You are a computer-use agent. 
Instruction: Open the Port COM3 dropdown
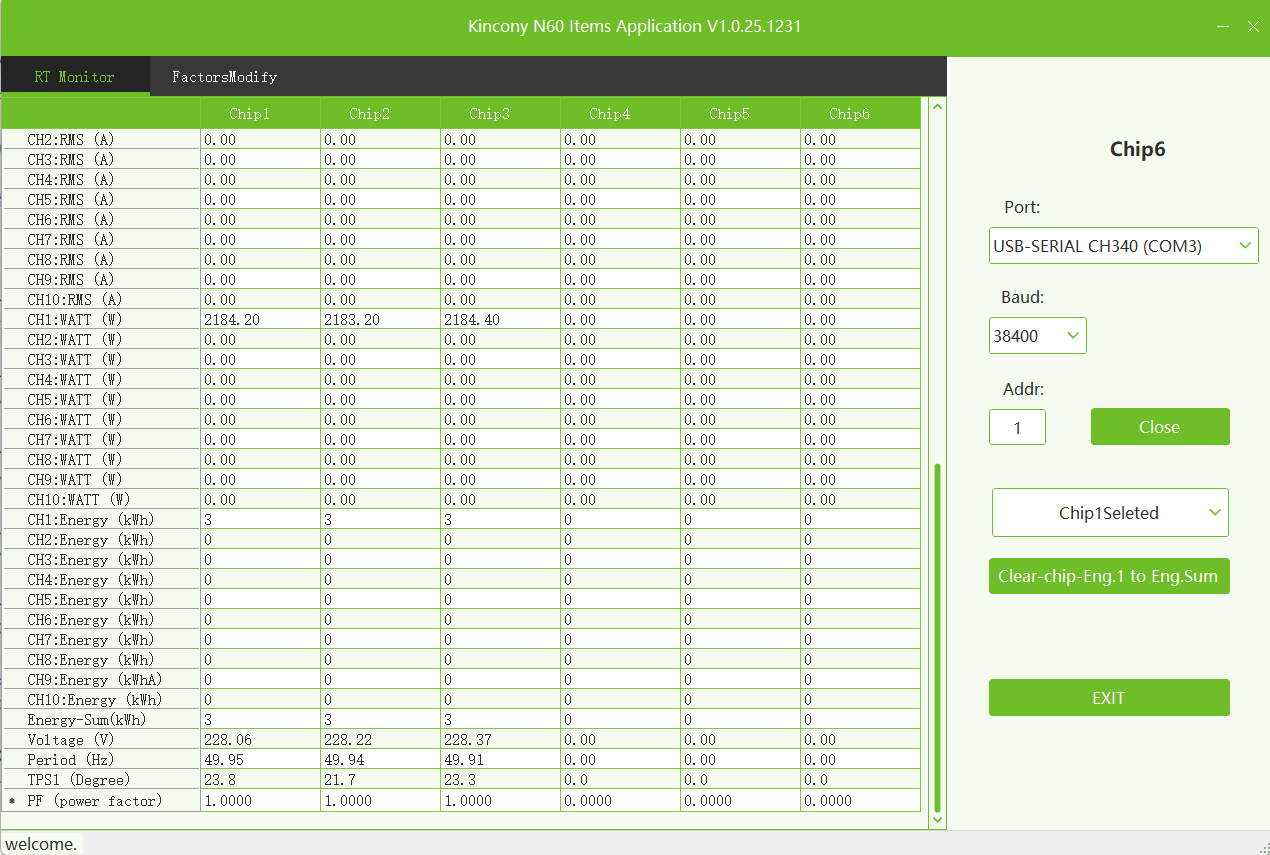pyautogui.click(x=1123, y=245)
